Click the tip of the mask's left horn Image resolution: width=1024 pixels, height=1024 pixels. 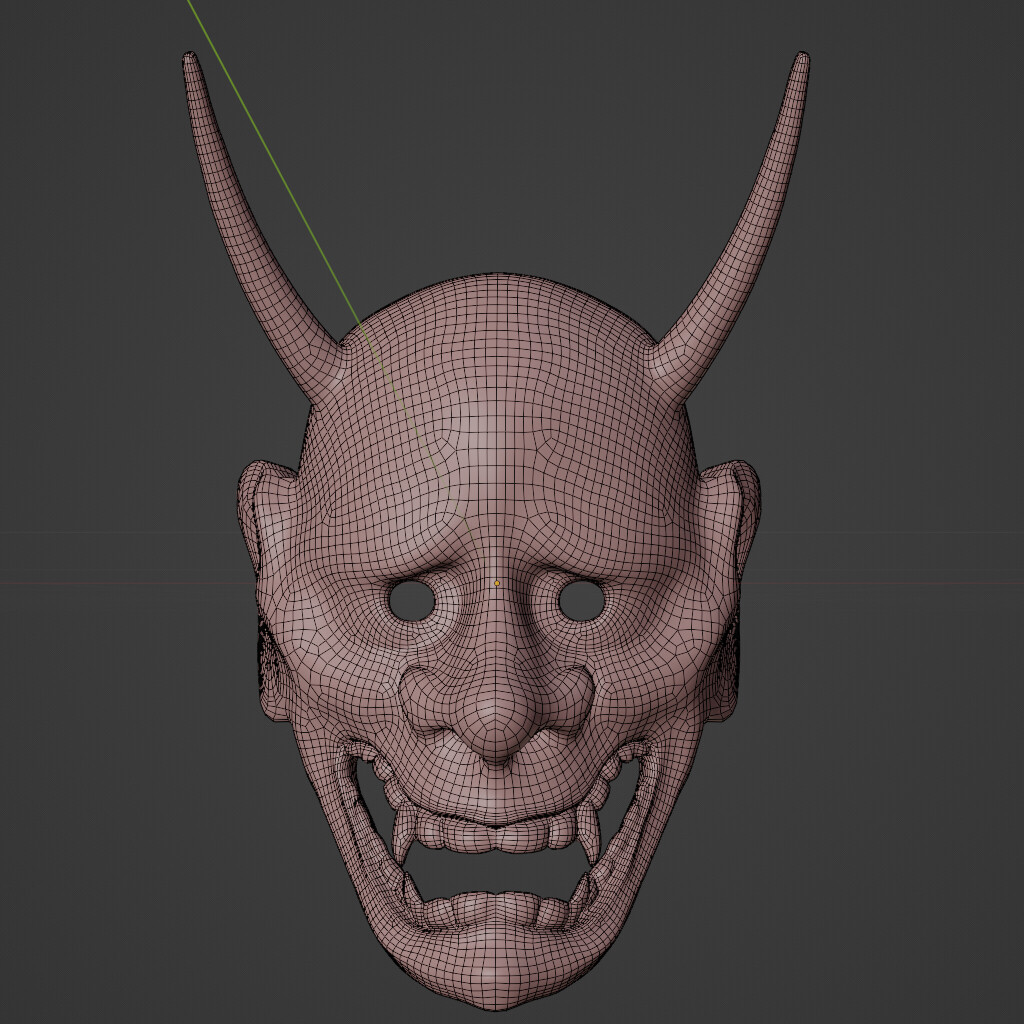[x=189, y=57]
